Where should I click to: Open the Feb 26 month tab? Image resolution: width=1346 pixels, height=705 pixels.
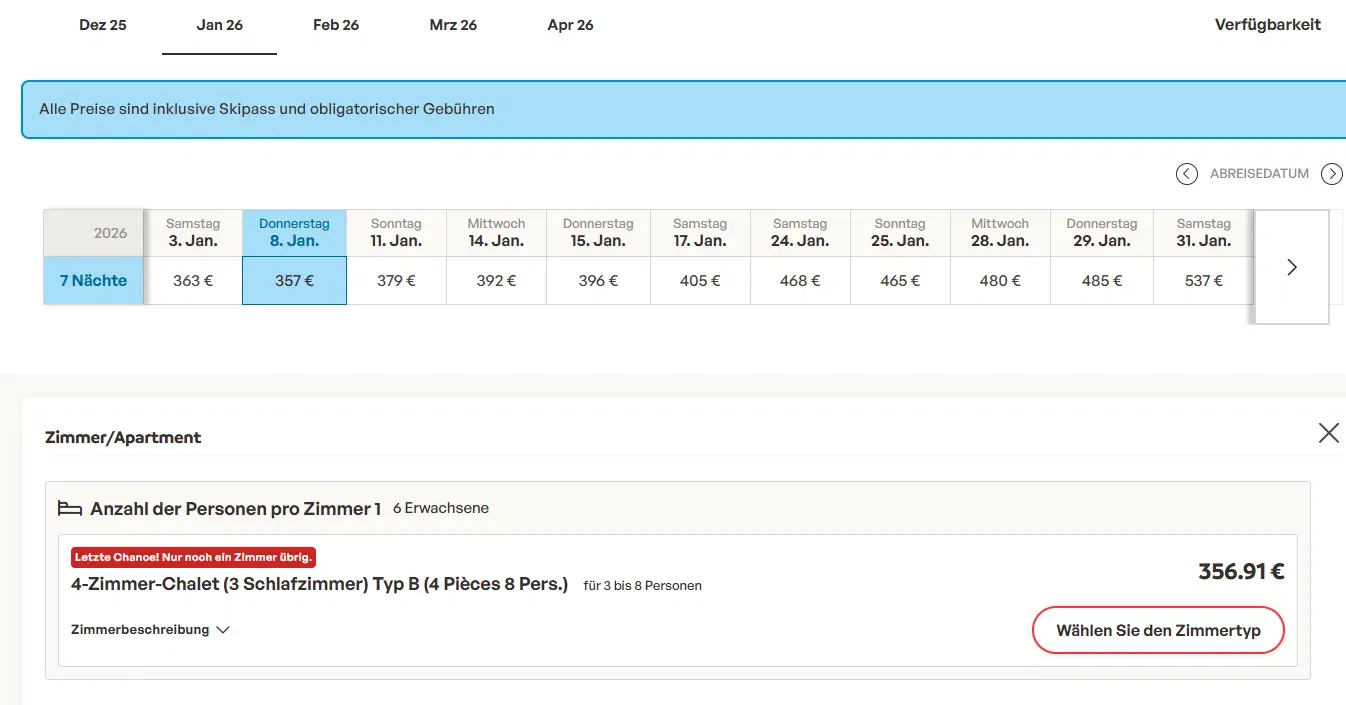pyautogui.click(x=336, y=25)
